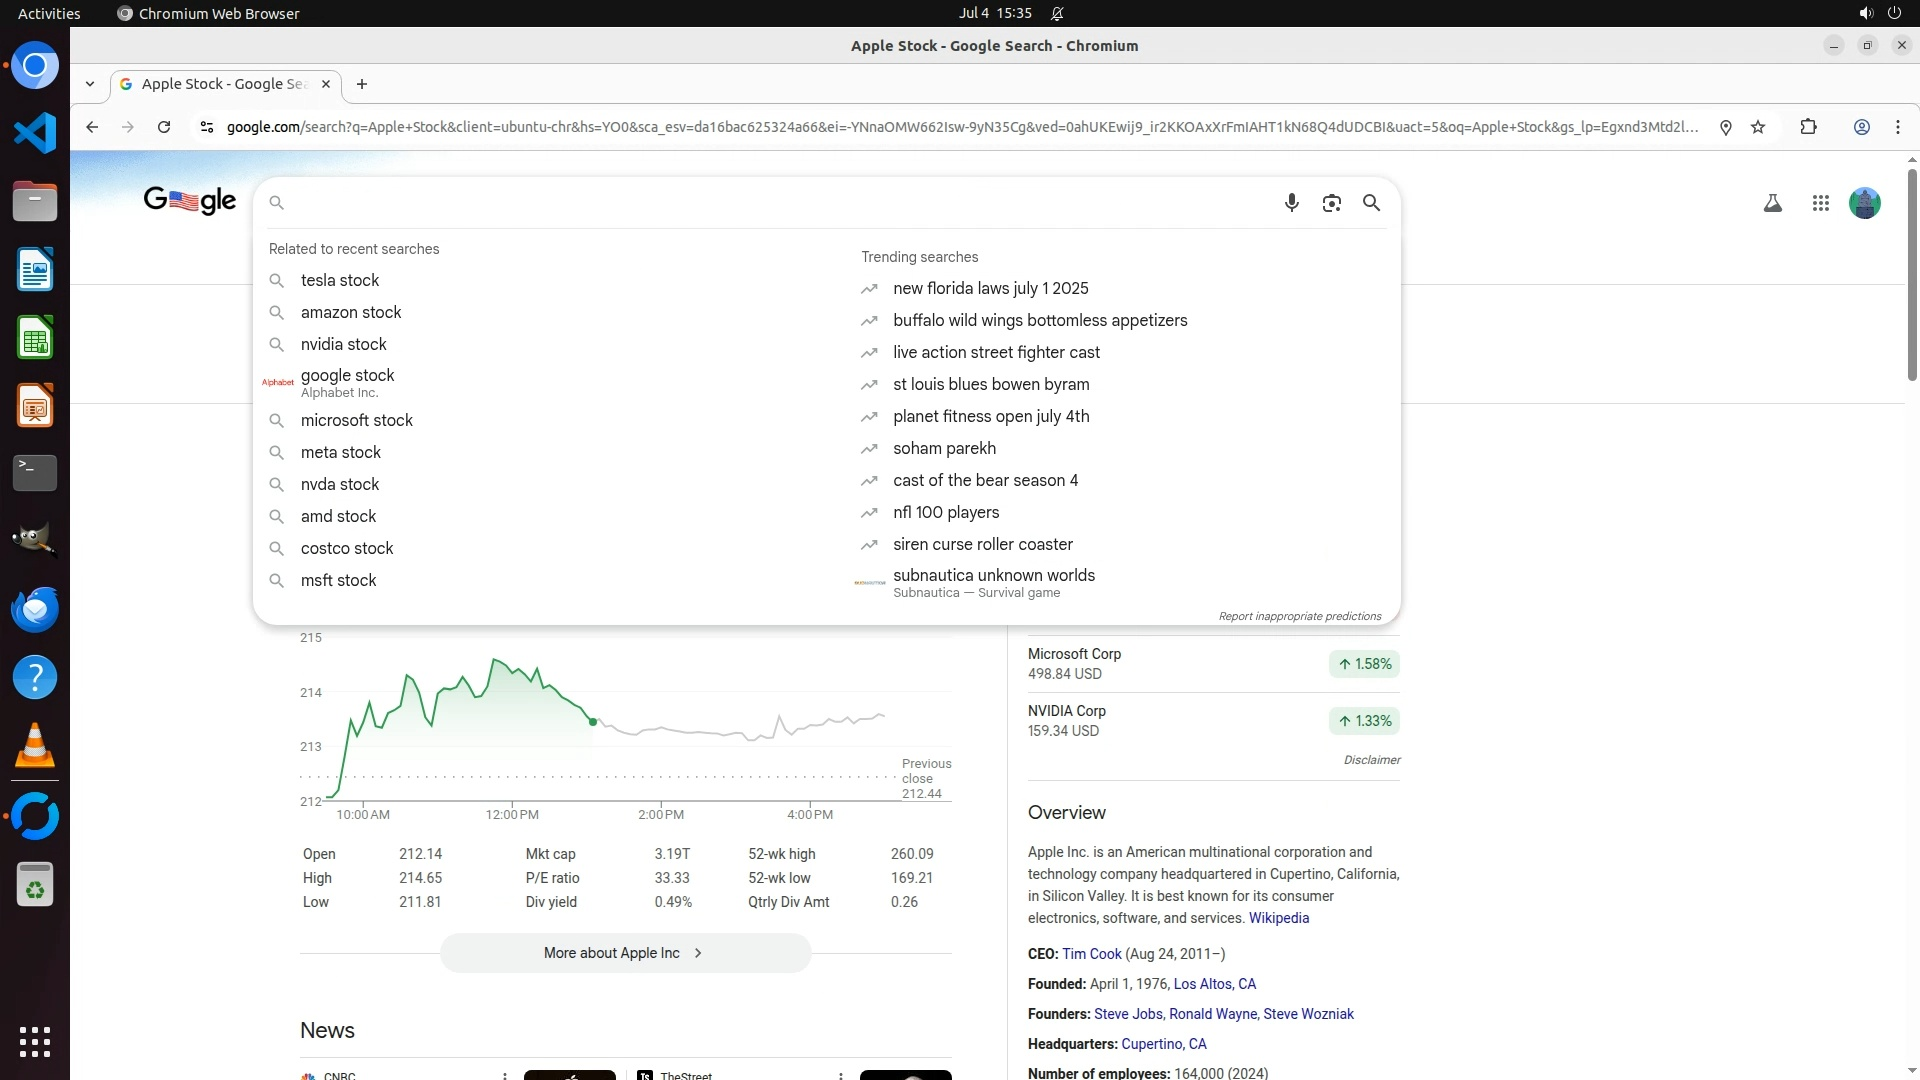Expand the tab search dropdown
Screen dimensions: 1920x1080
tap(90, 84)
